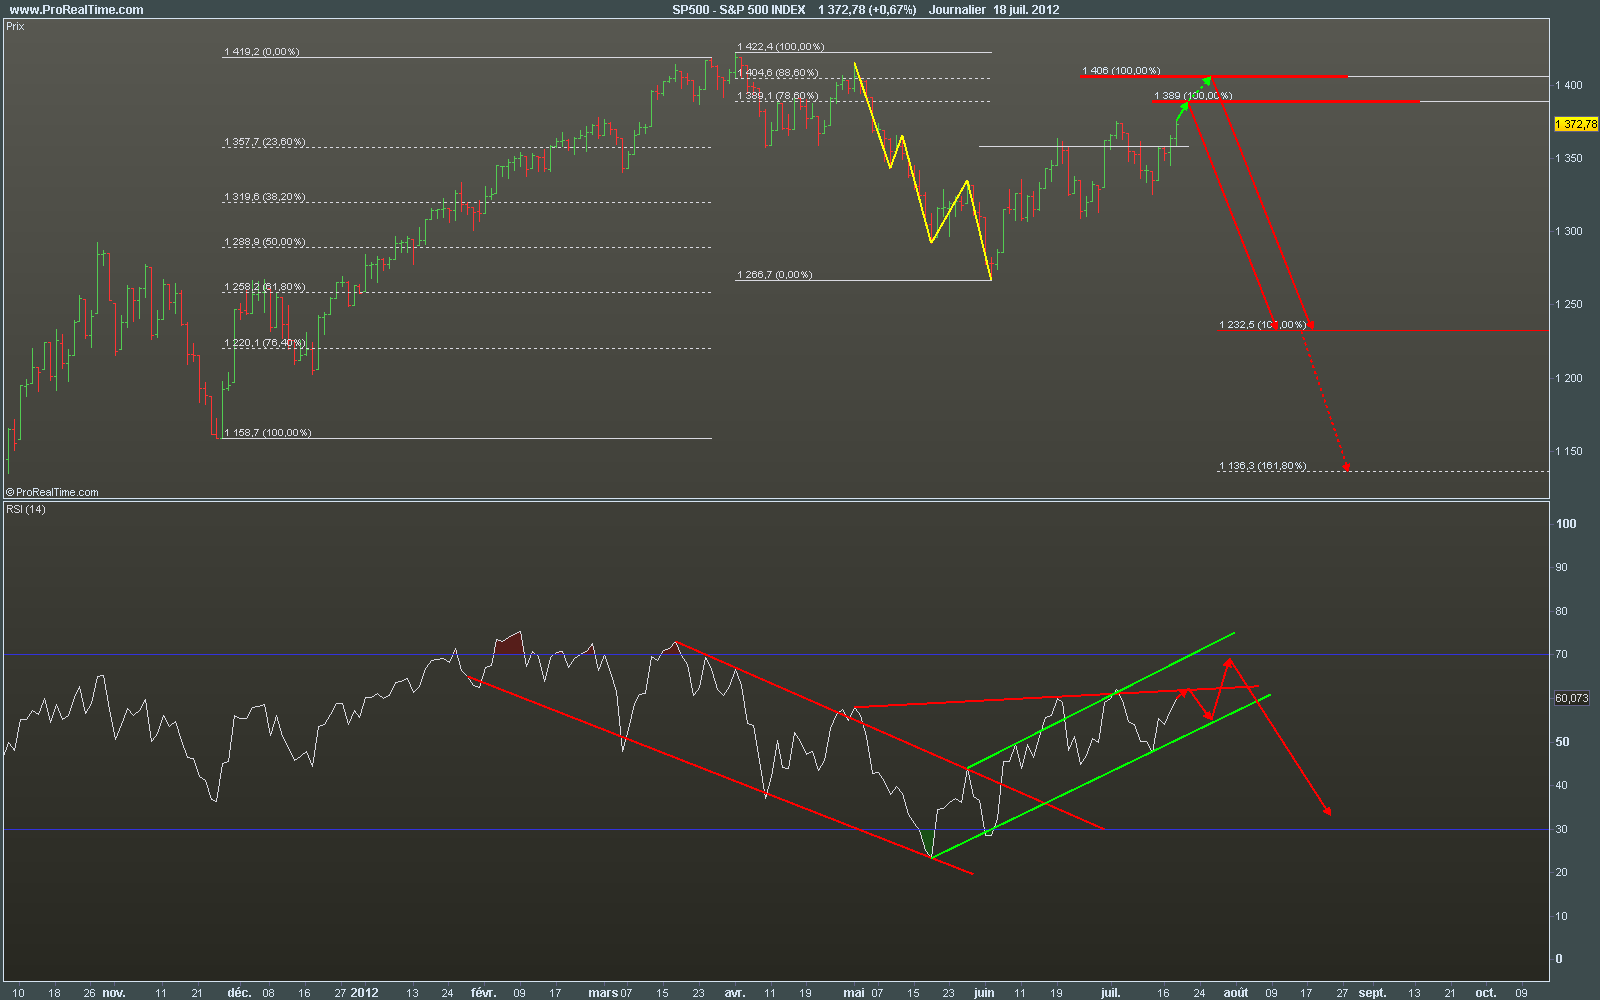The height and width of the screenshot is (1000, 1600).
Task: Click 'oct.' on the time axis
Action: [1486, 993]
